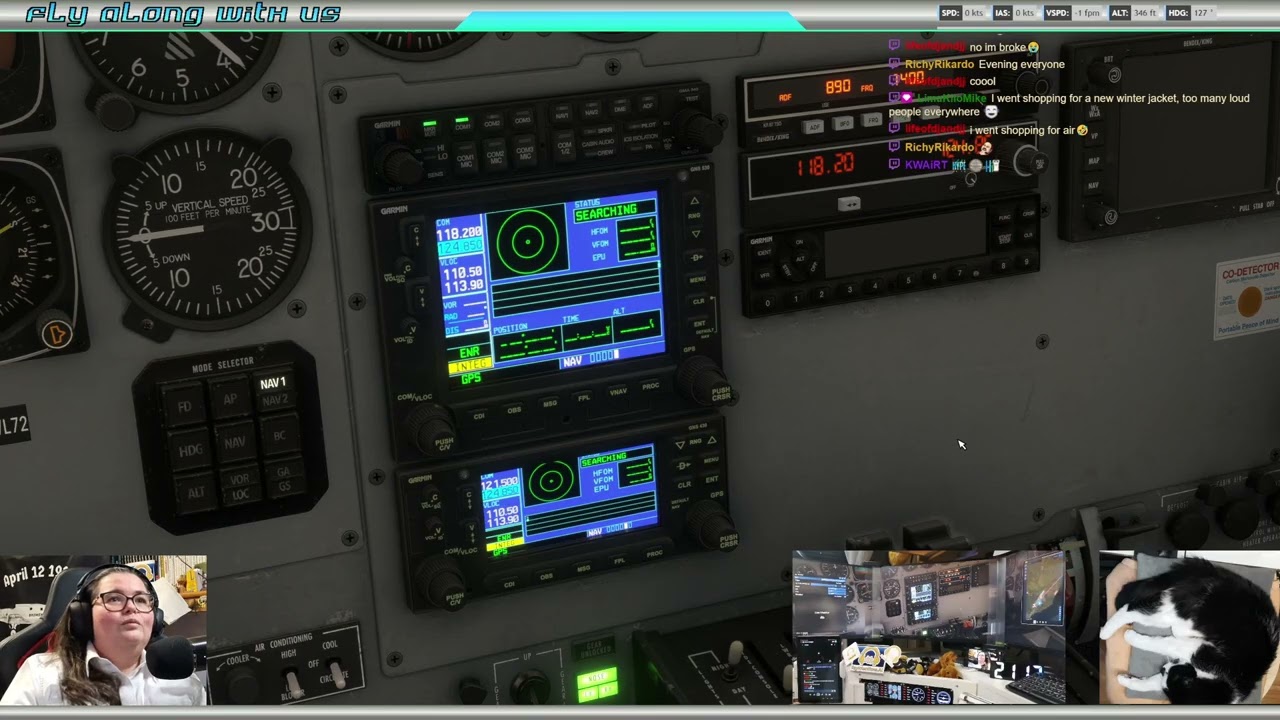
Task: Click the desk setup camera thumbnail
Action: click(929, 627)
